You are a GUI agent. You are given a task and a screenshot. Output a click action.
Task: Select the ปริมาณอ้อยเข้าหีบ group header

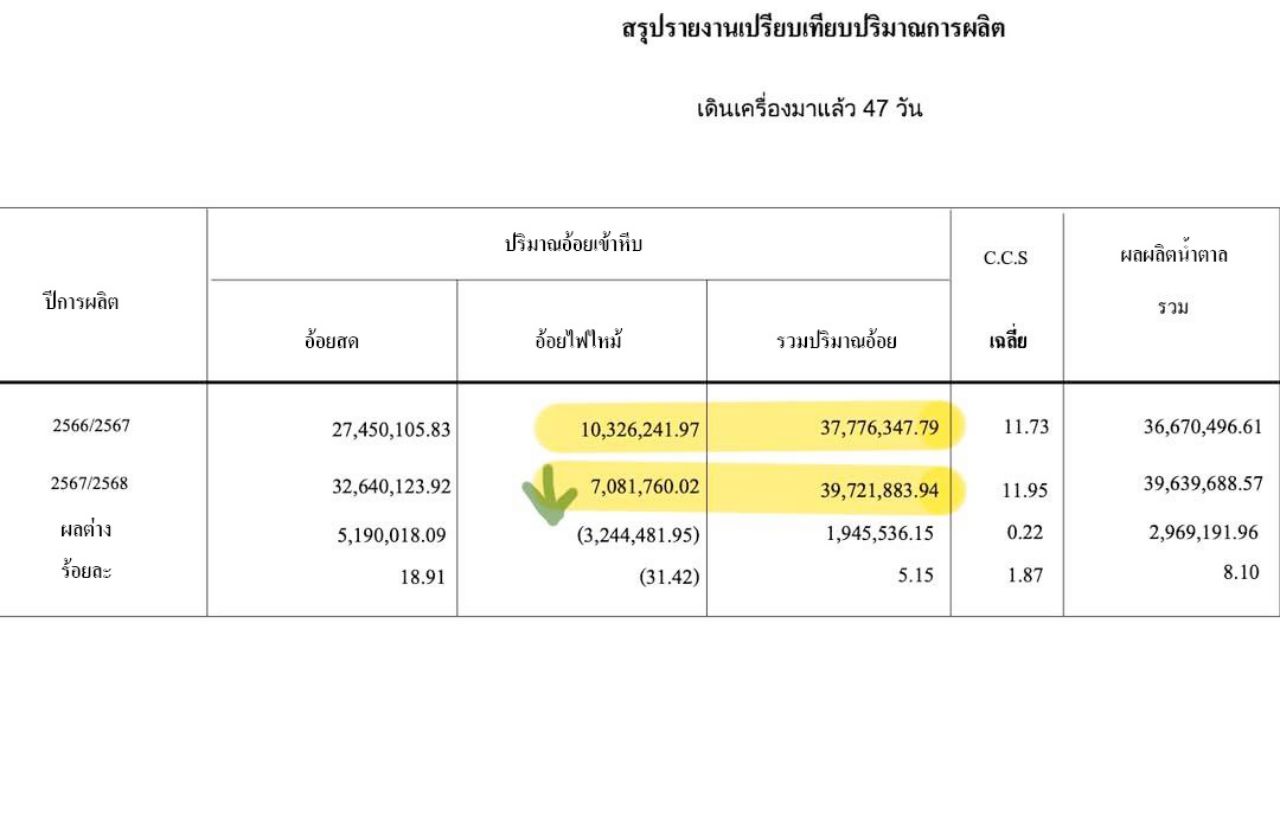[x=573, y=242]
